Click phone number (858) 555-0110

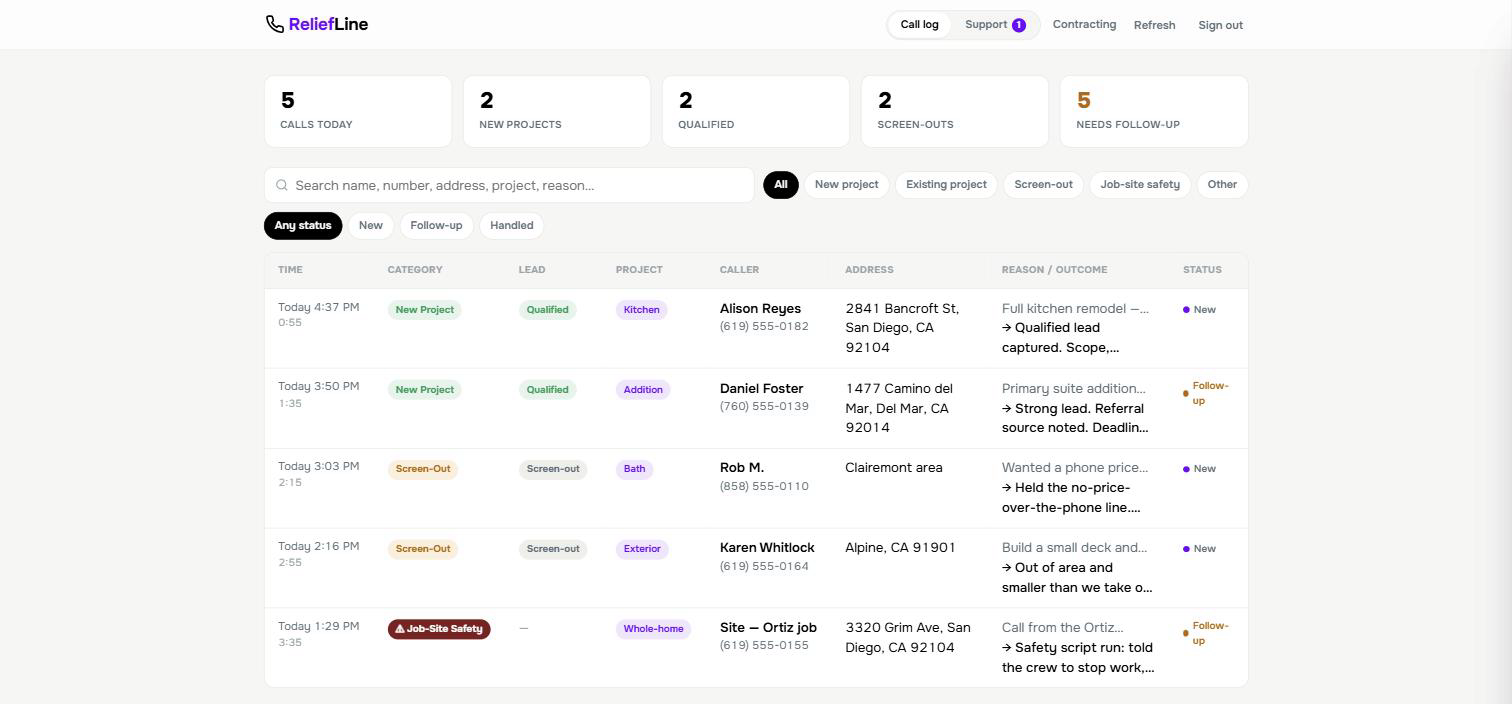coord(764,487)
